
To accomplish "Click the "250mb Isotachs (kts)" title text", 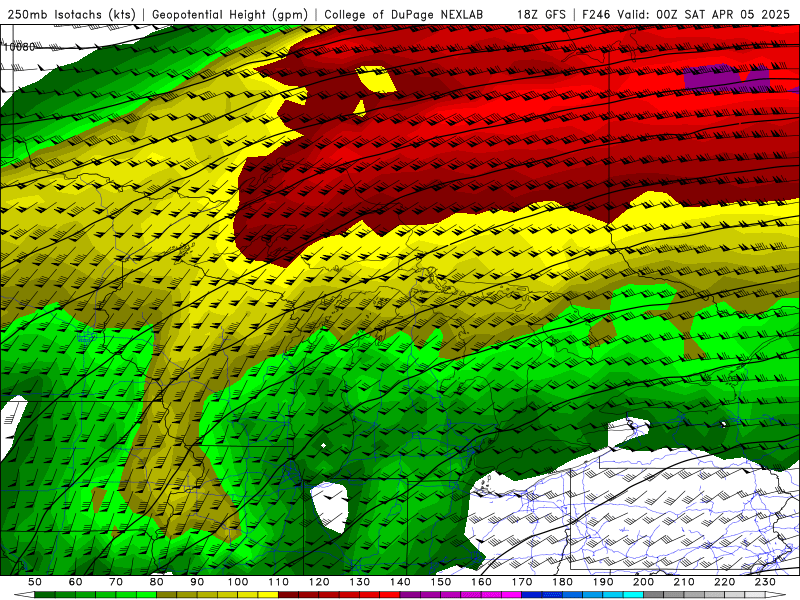I will click(71, 15).
